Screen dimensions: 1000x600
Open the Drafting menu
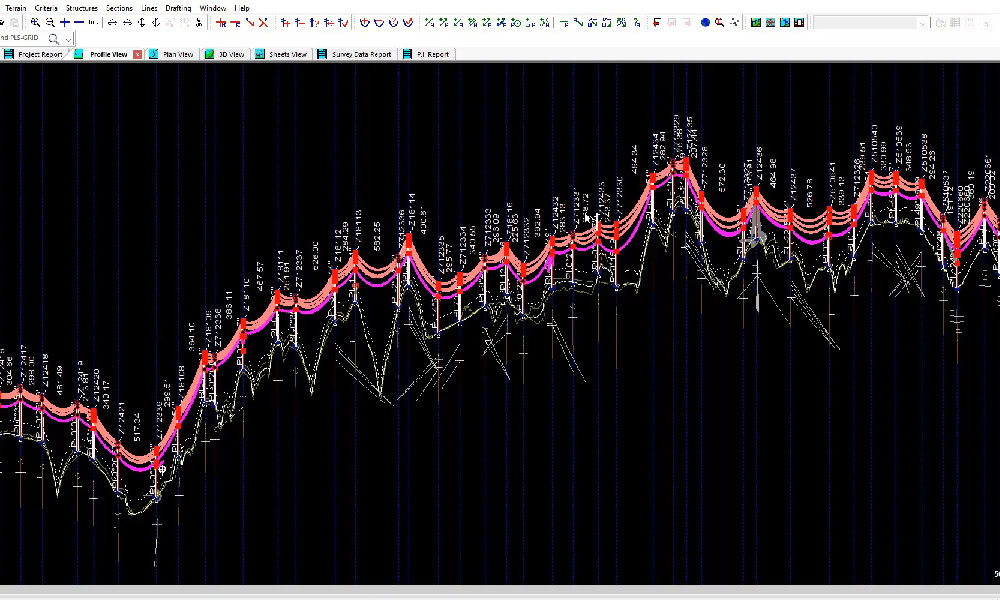coord(178,7)
